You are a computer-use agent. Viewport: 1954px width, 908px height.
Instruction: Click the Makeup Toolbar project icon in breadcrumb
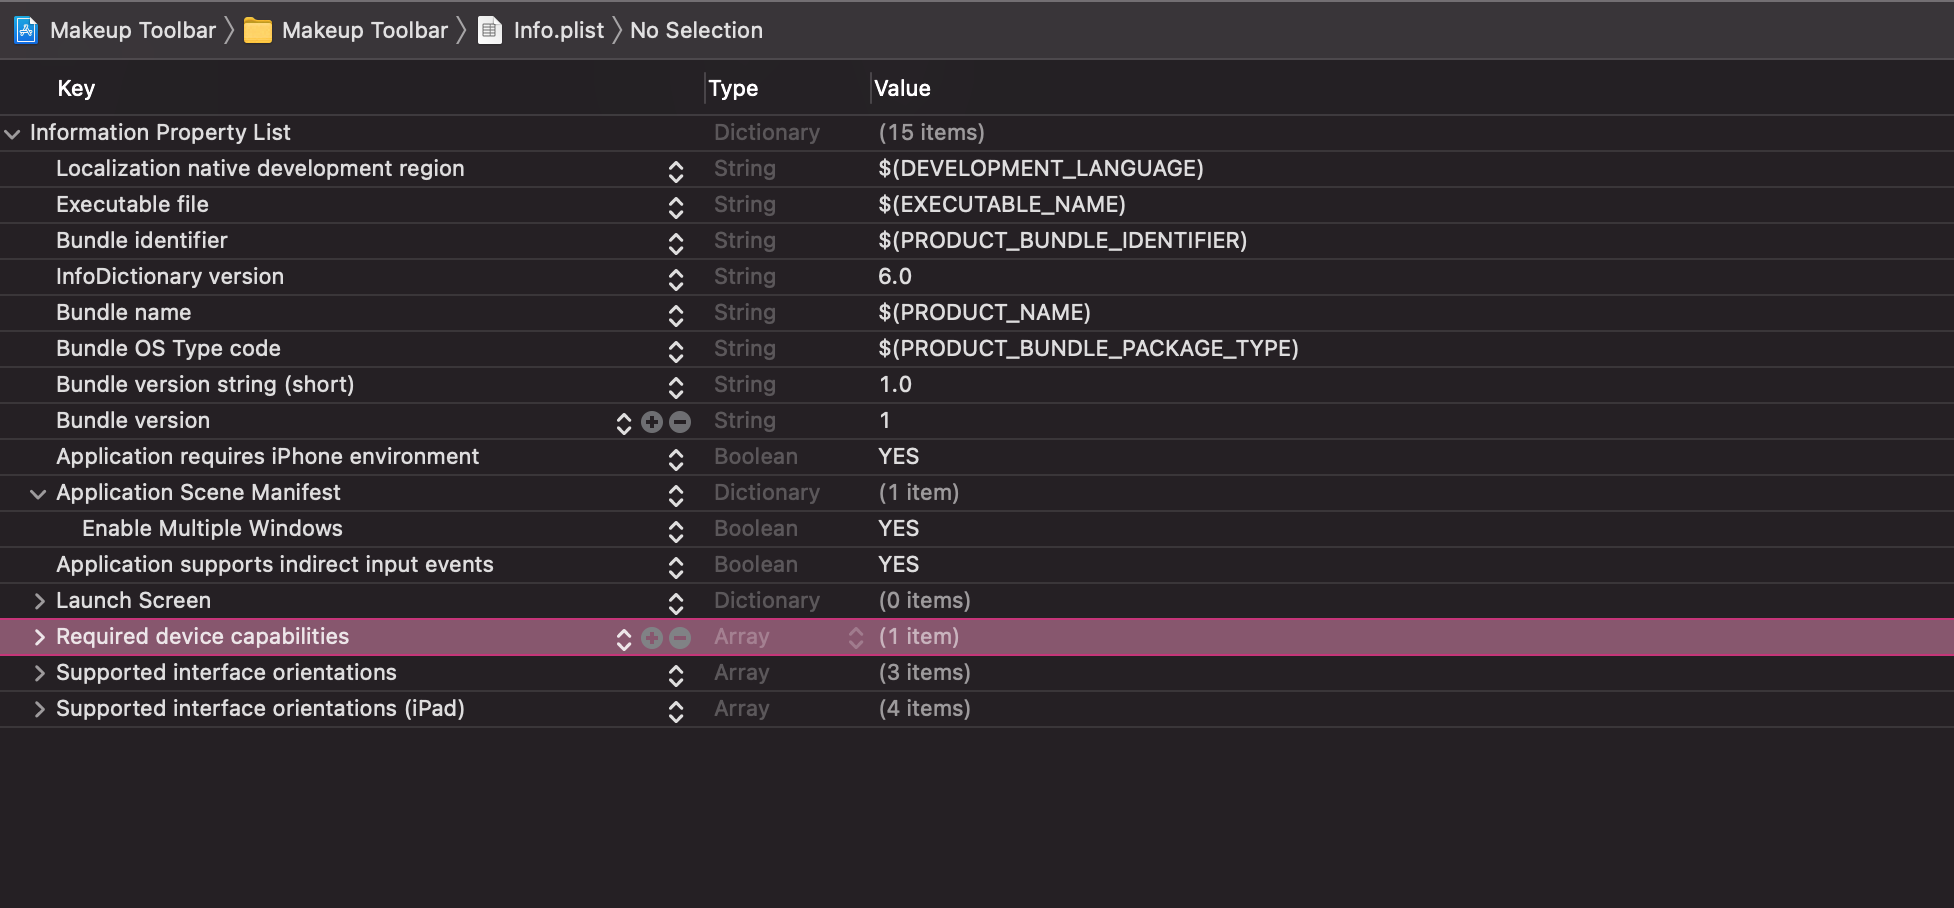[26, 31]
